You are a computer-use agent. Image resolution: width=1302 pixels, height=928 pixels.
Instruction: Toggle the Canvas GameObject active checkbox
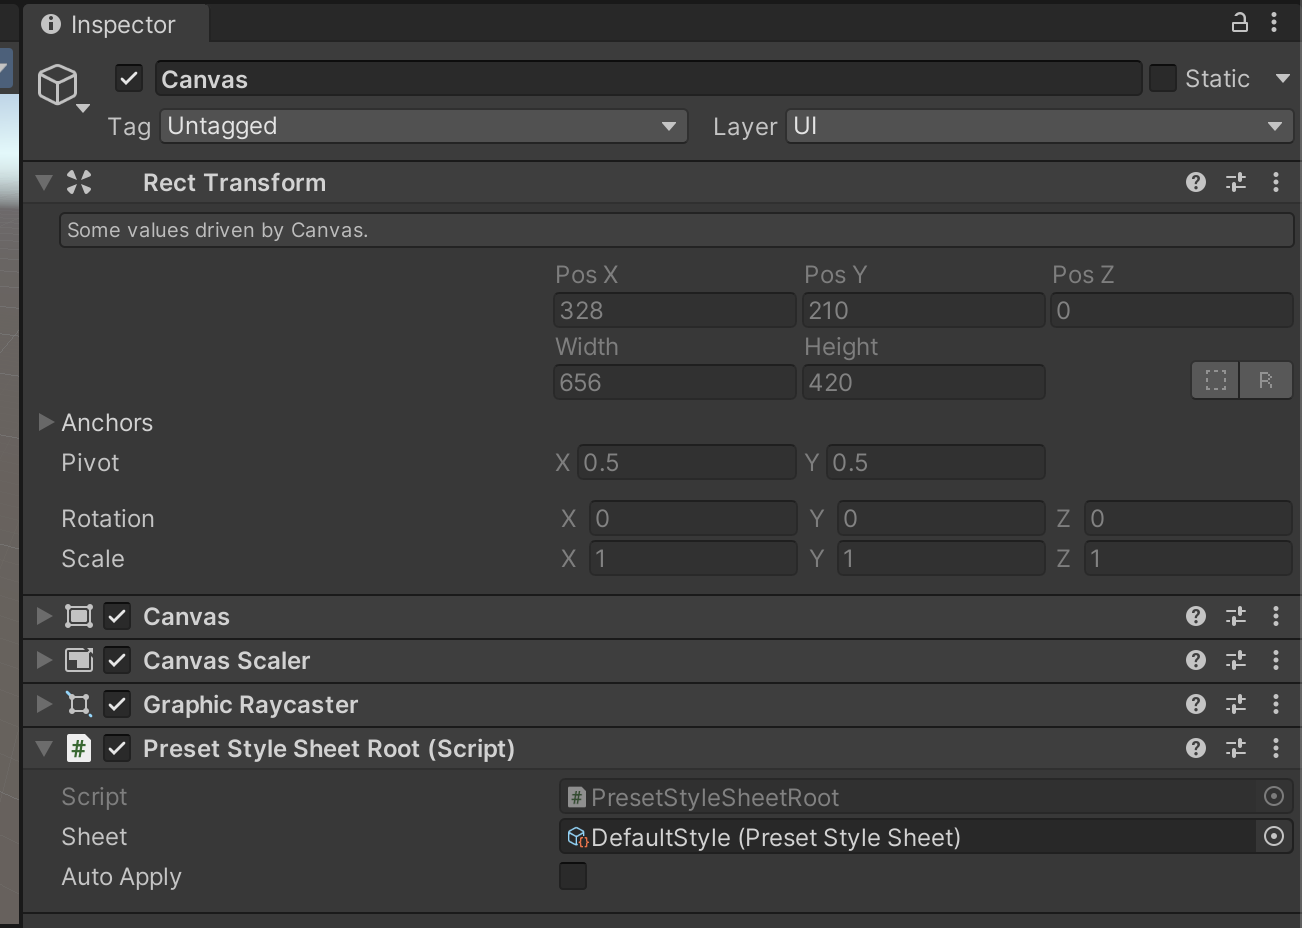(128, 78)
